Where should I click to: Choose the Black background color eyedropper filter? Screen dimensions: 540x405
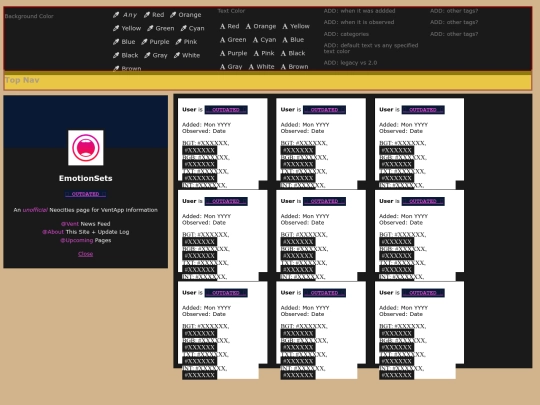(126, 55)
